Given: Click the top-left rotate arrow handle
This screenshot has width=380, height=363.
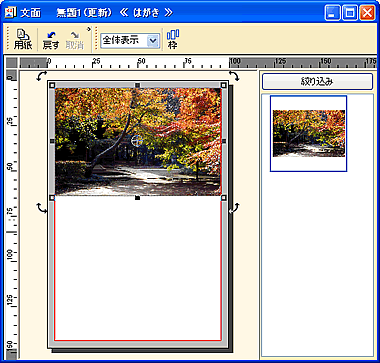Looking at the screenshot, I should pos(42,76).
